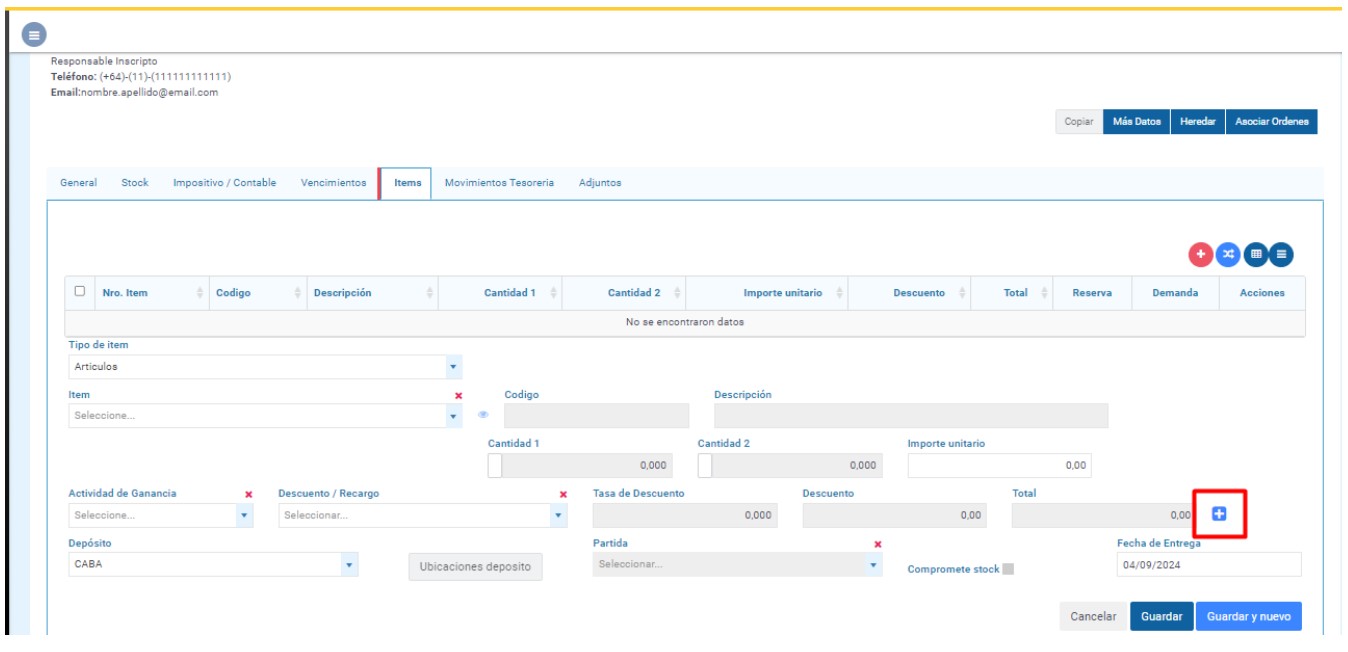This screenshot has width=1348, height=652.
Task: Switch to the Movimientos Tesoreria tab
Action: [499, 183]
